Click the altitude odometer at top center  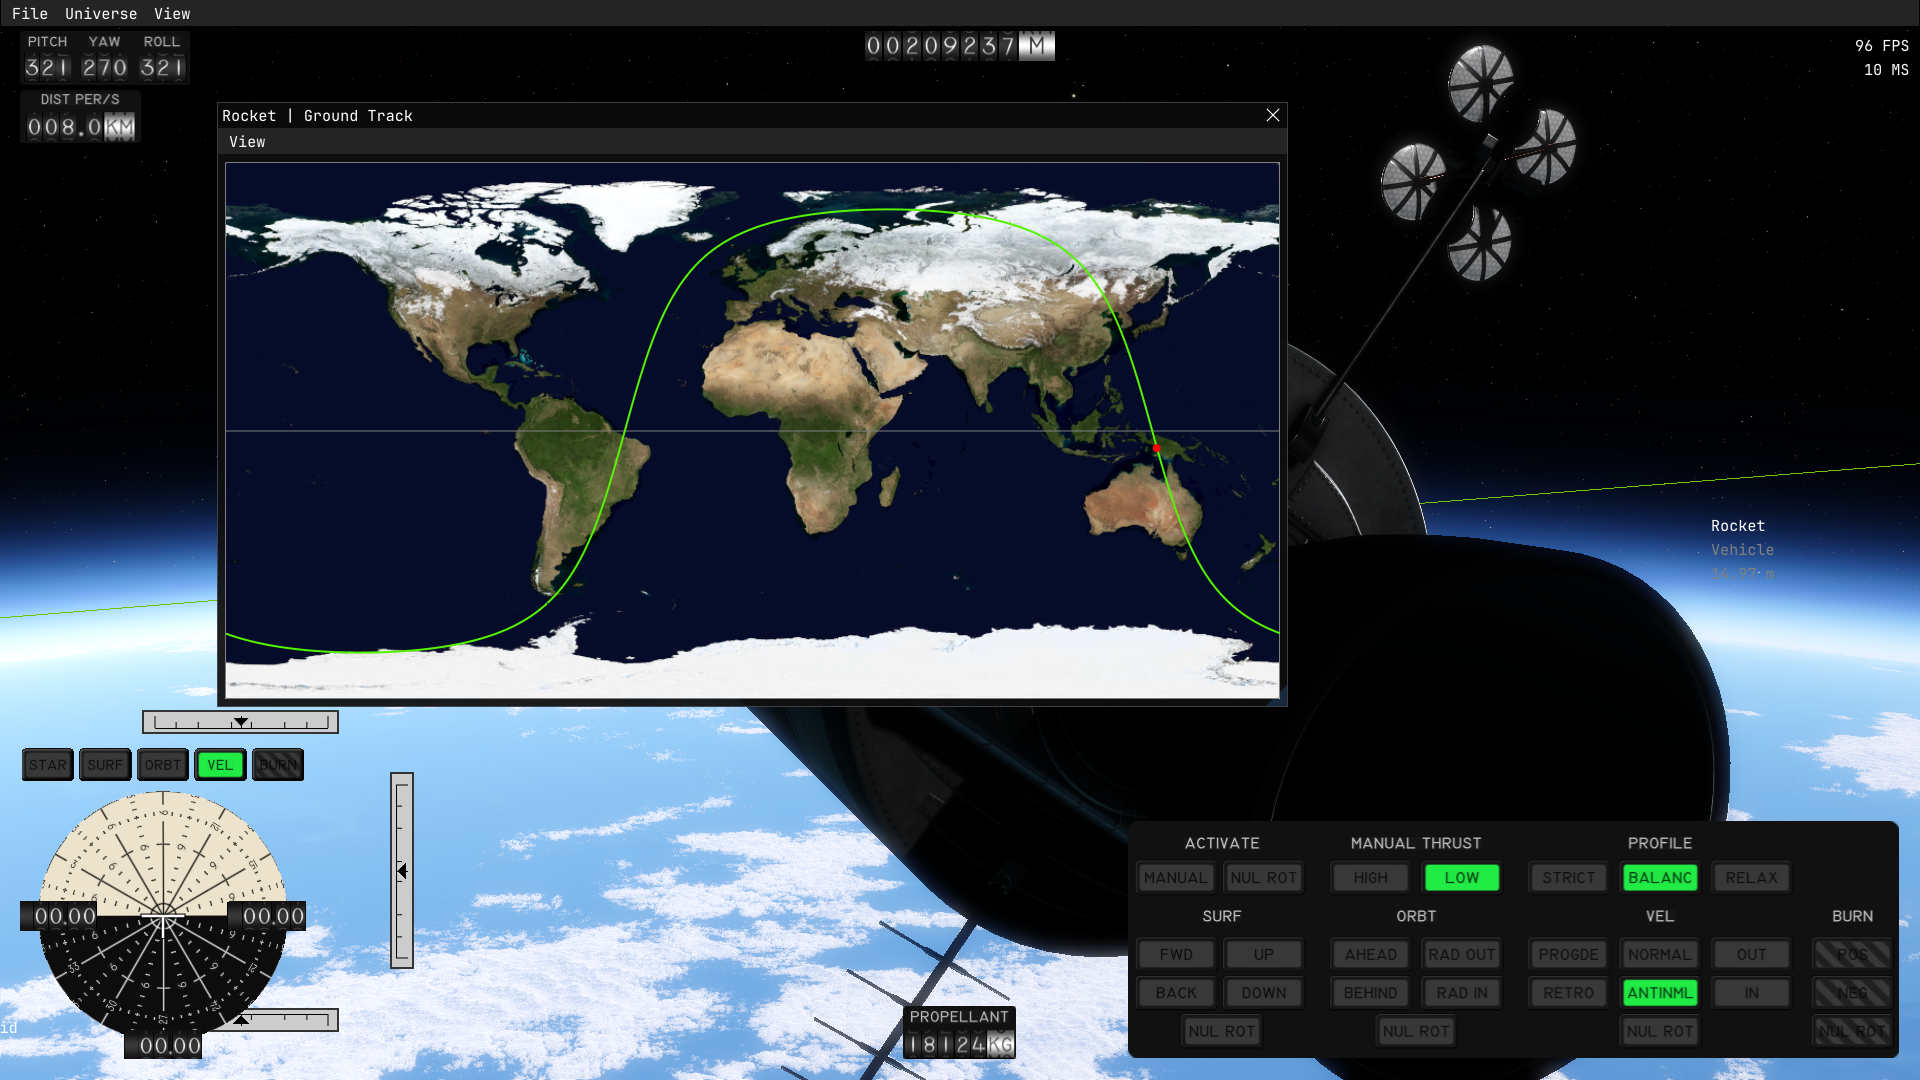(x=959, y=46)
